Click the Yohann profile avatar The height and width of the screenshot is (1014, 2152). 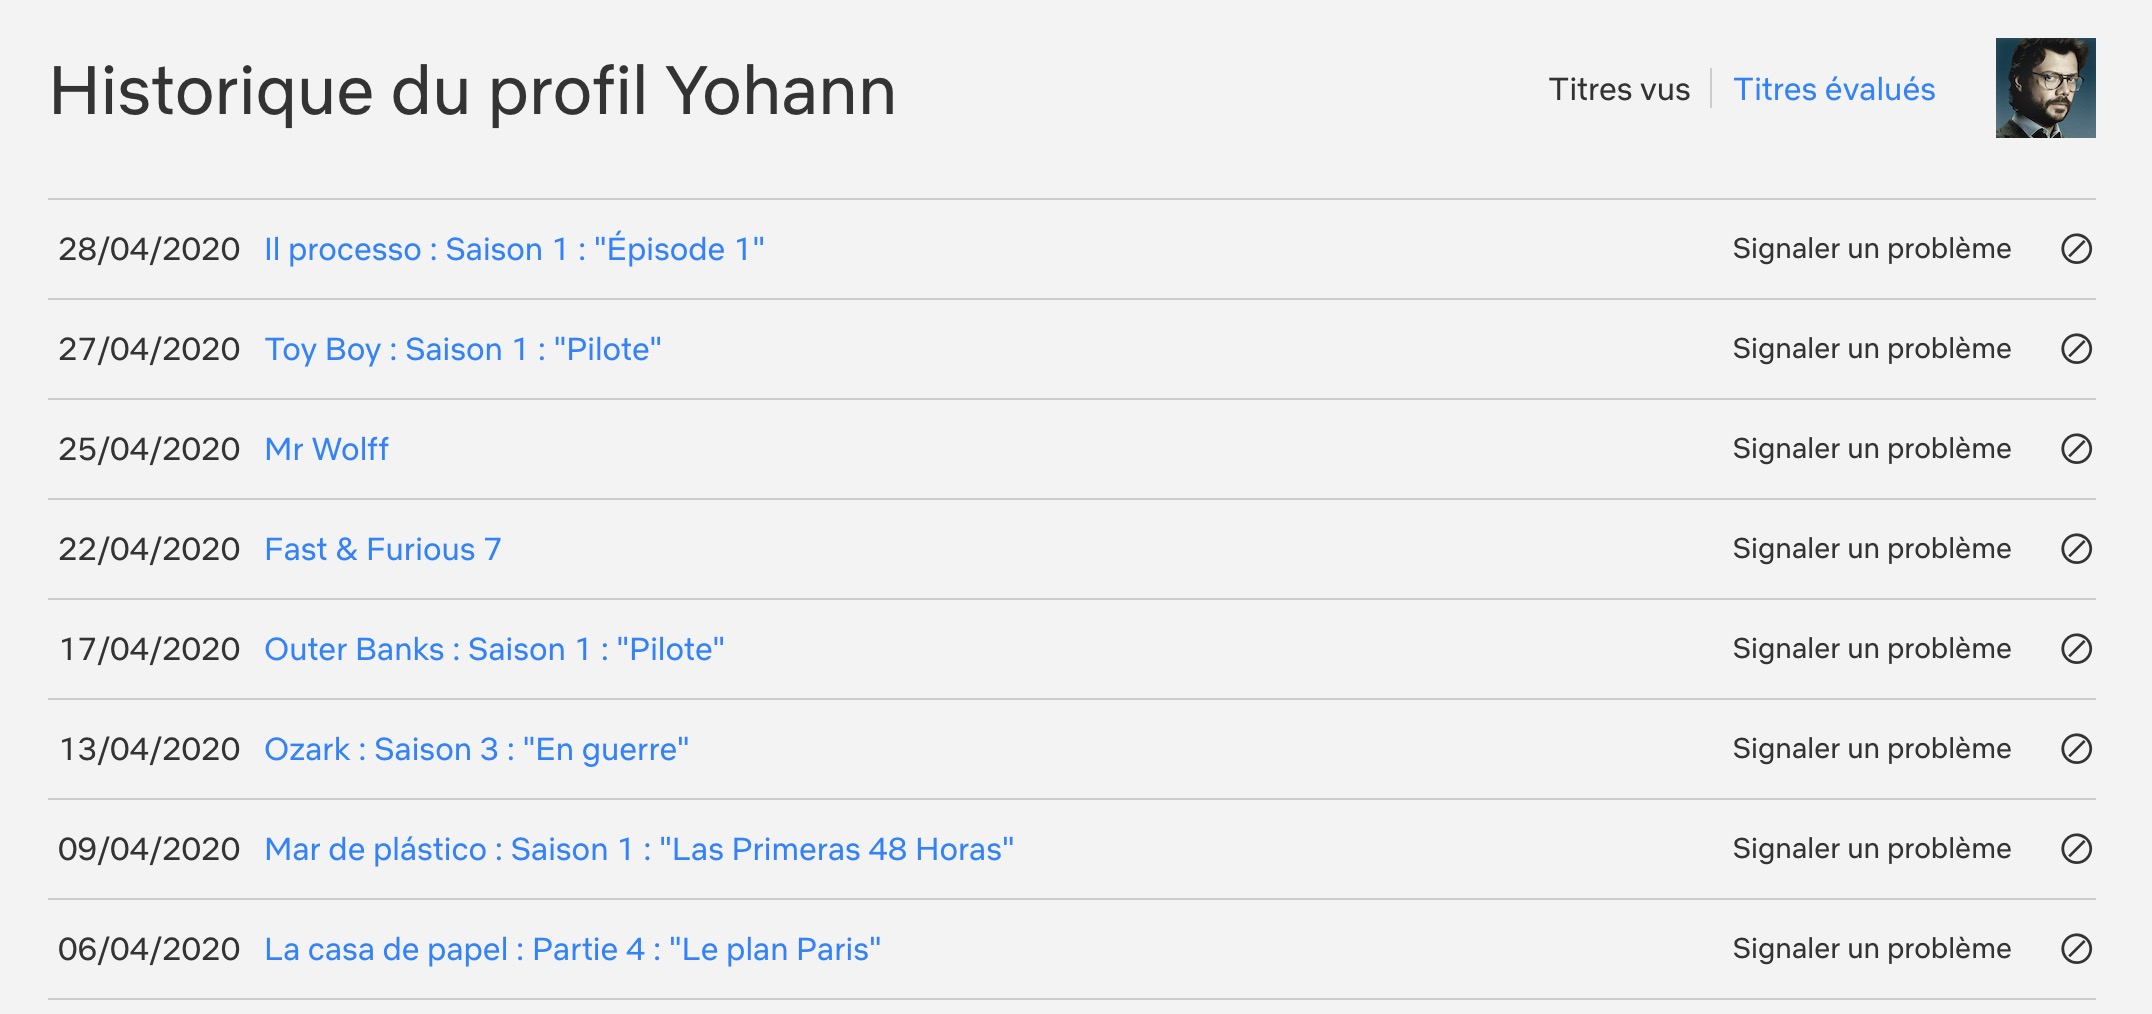(x=2045, y=88)
